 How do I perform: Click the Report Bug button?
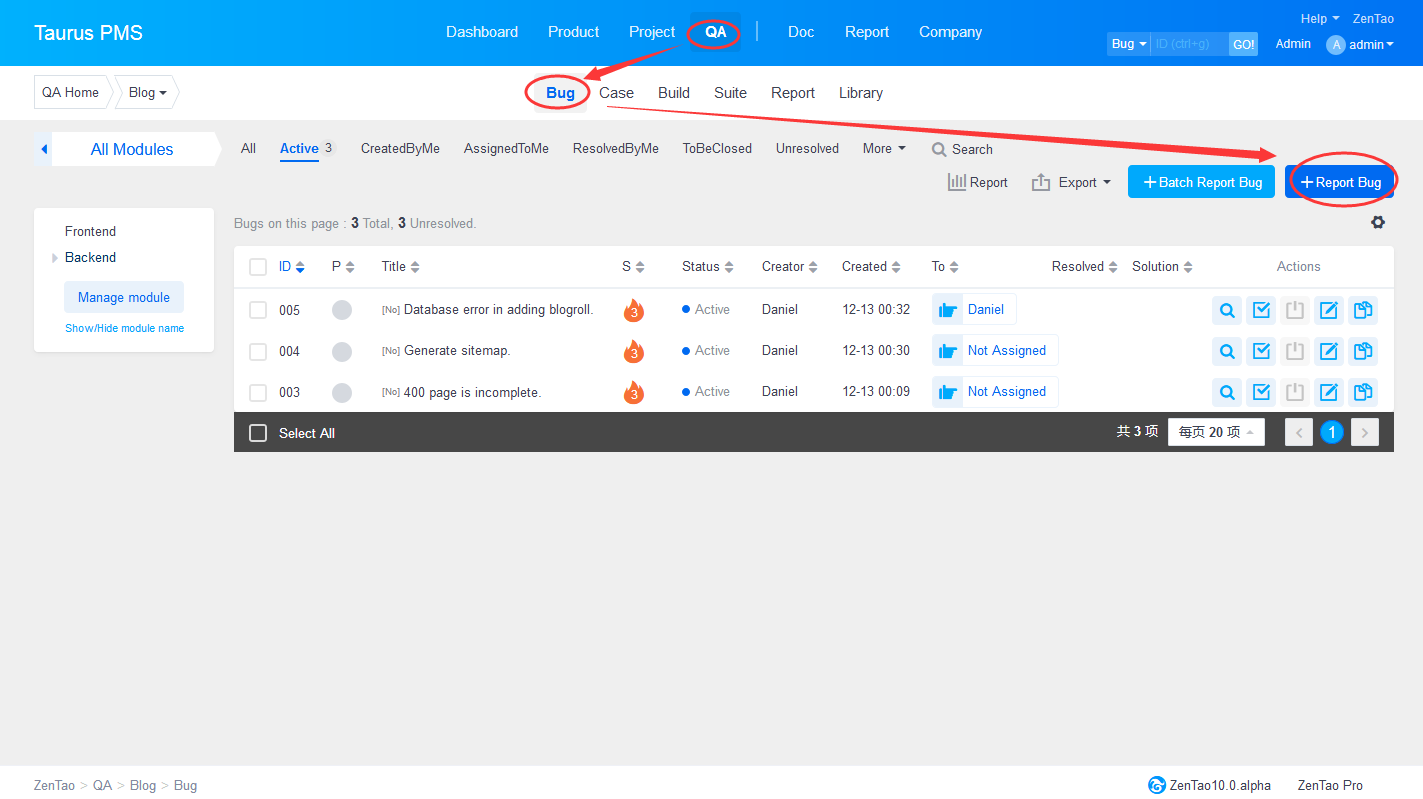1339,182
